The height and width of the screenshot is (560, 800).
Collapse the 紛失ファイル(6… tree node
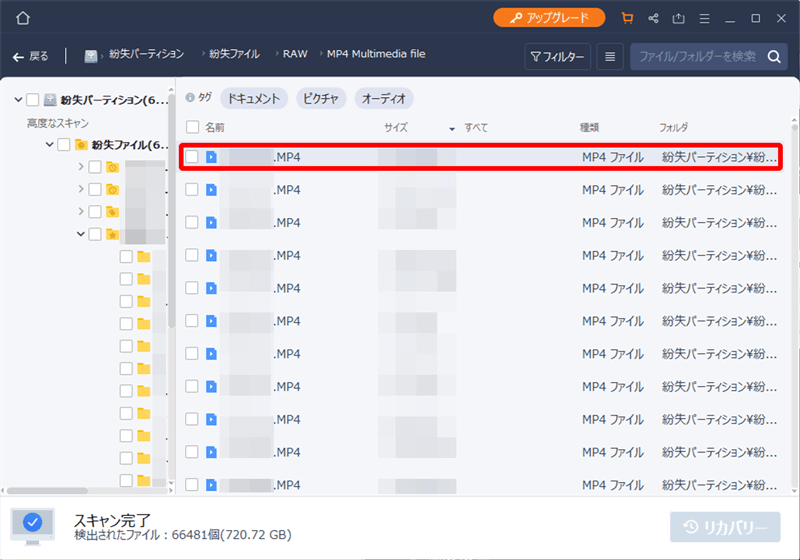(x=49, y=144)
